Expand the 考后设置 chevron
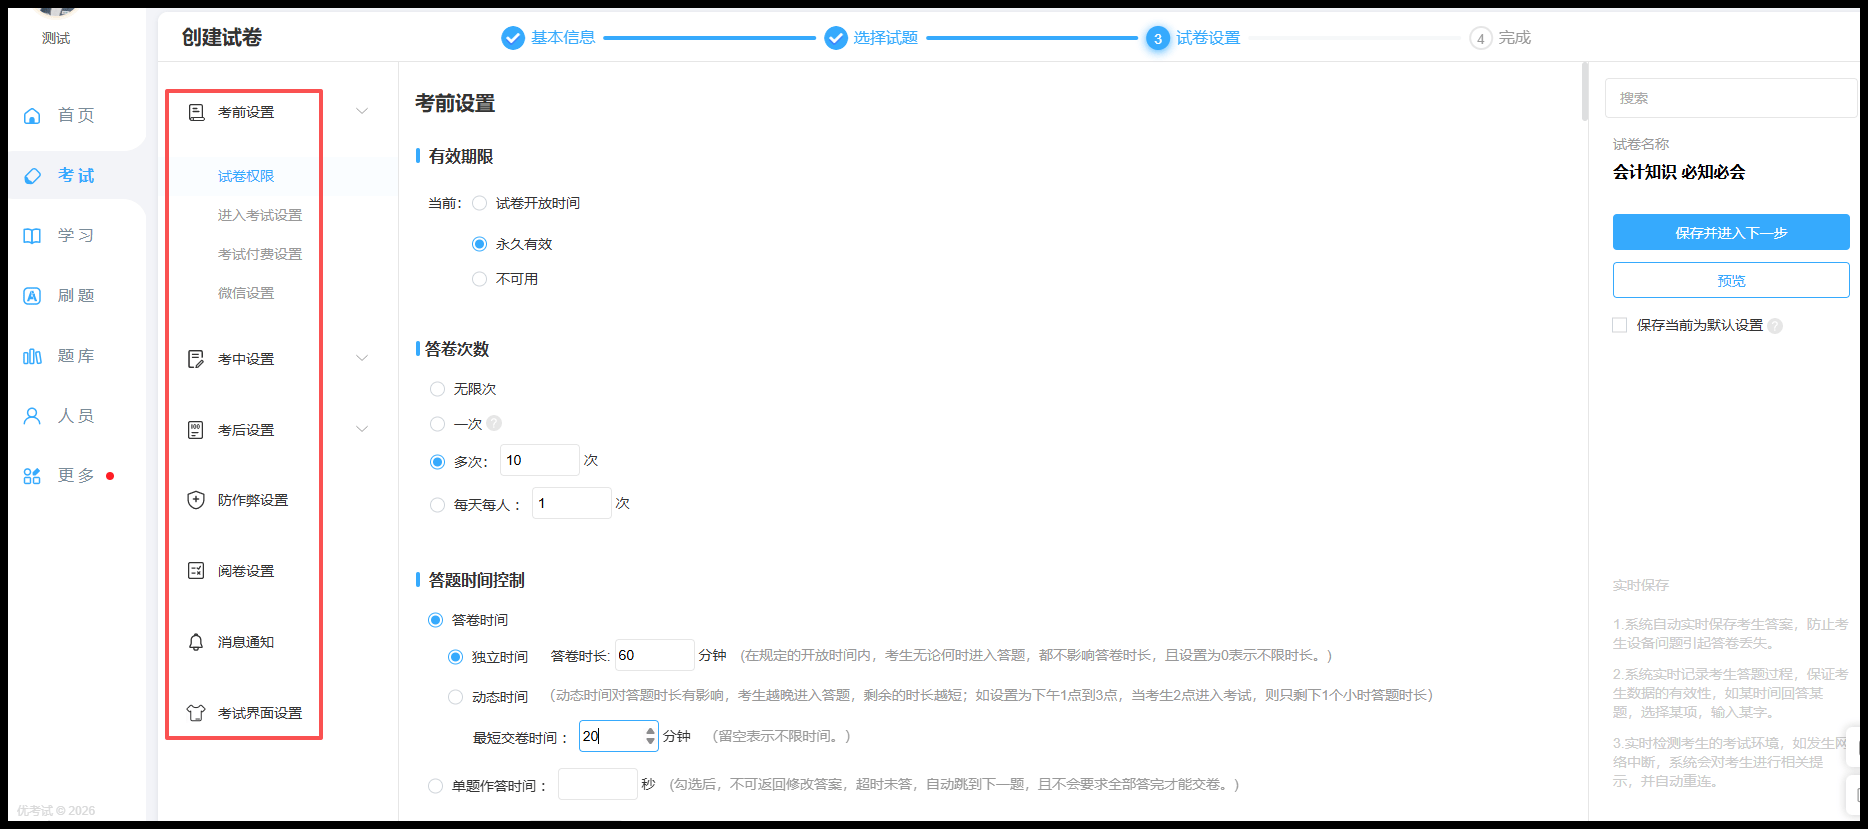Image resolution: width=1868 pixels, height=829 pixels. coord(362,429)
